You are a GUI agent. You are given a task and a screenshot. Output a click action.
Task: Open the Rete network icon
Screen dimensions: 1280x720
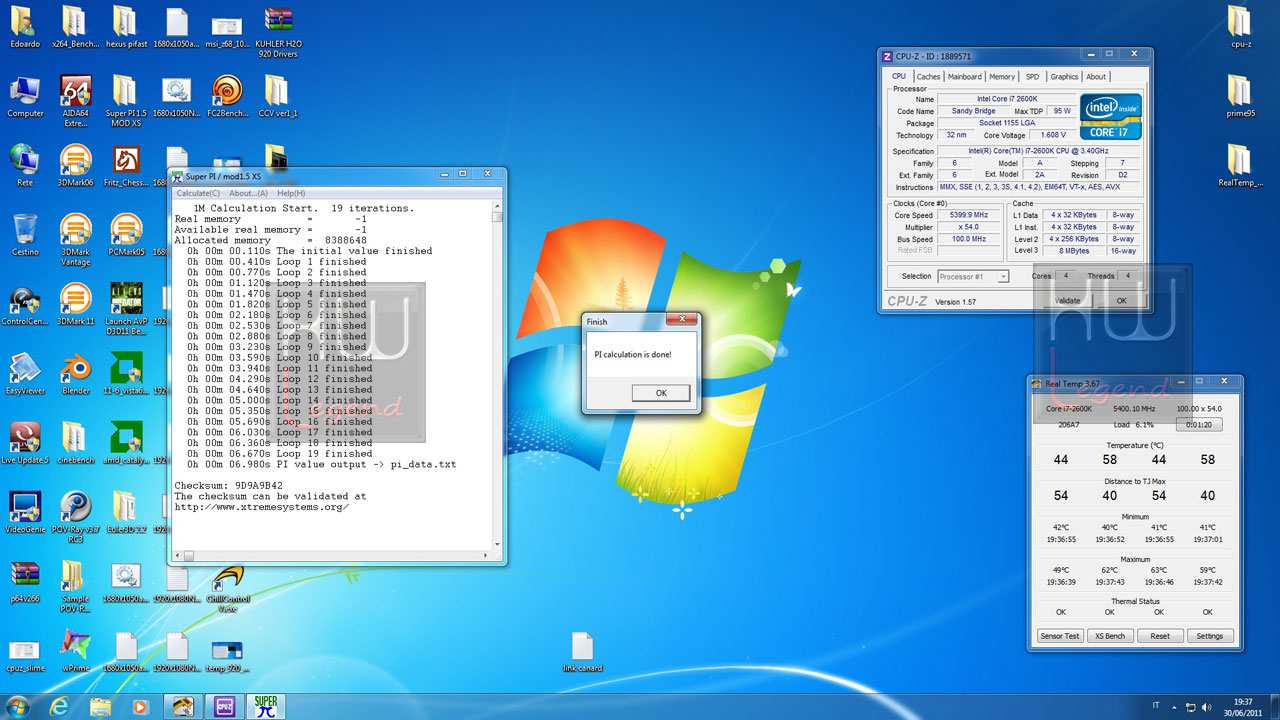(25, 166)
